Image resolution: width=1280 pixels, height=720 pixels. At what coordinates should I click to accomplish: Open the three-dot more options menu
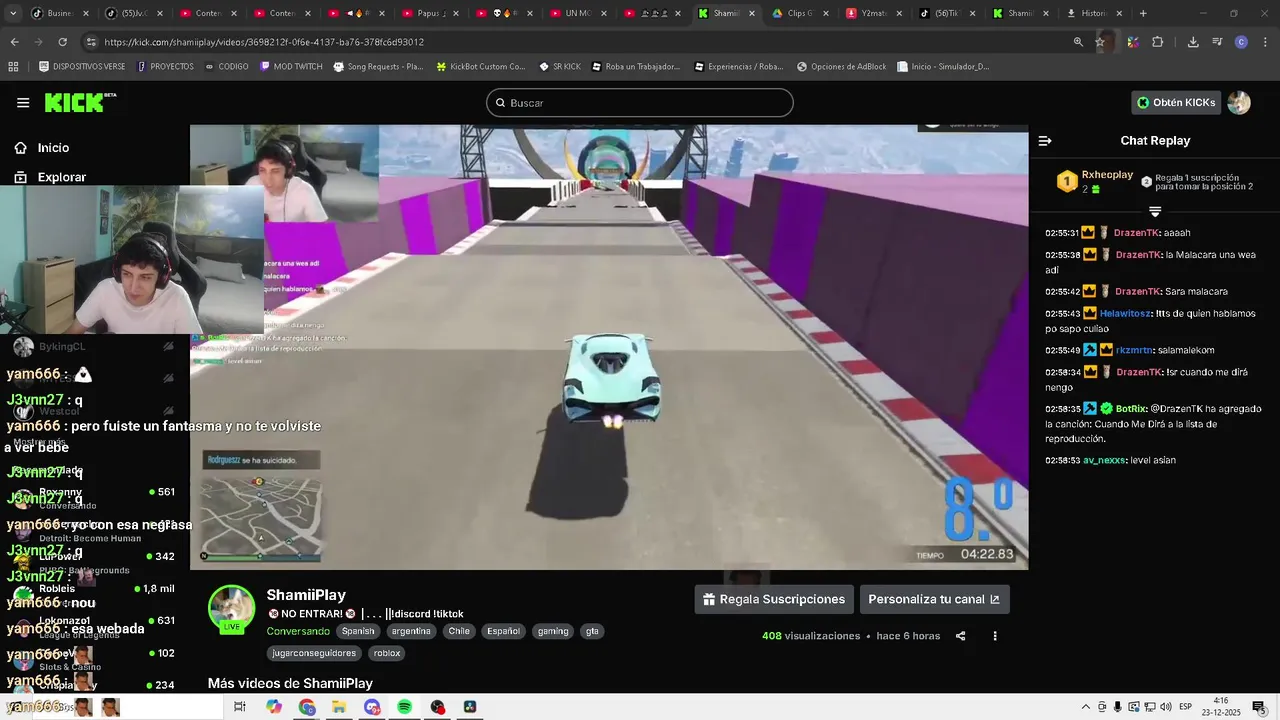click(x=995, y=636)
